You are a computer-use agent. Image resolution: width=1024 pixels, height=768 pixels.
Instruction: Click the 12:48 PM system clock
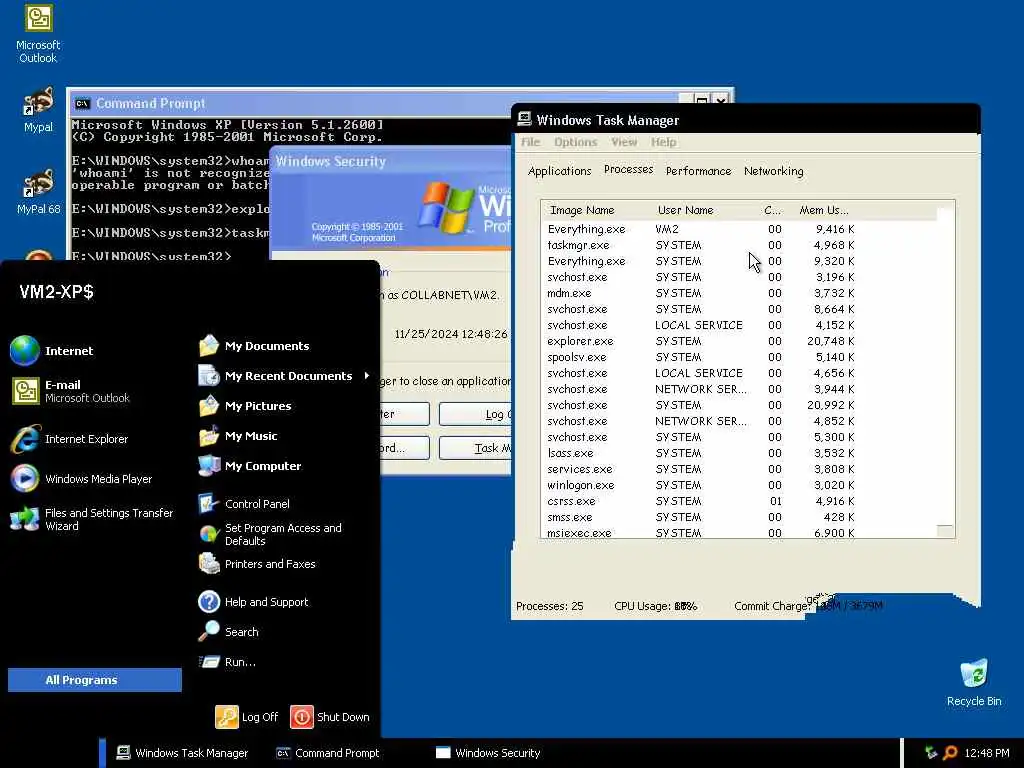(x=987, y=753)
